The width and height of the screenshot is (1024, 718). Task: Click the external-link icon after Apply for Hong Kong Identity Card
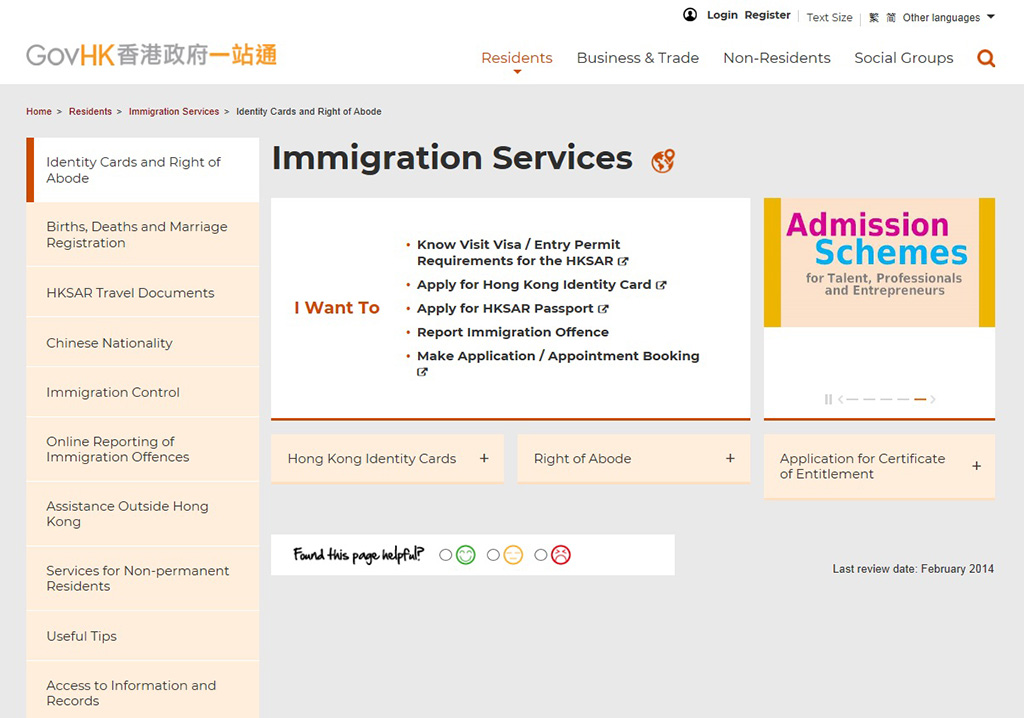tap(661, 285)
